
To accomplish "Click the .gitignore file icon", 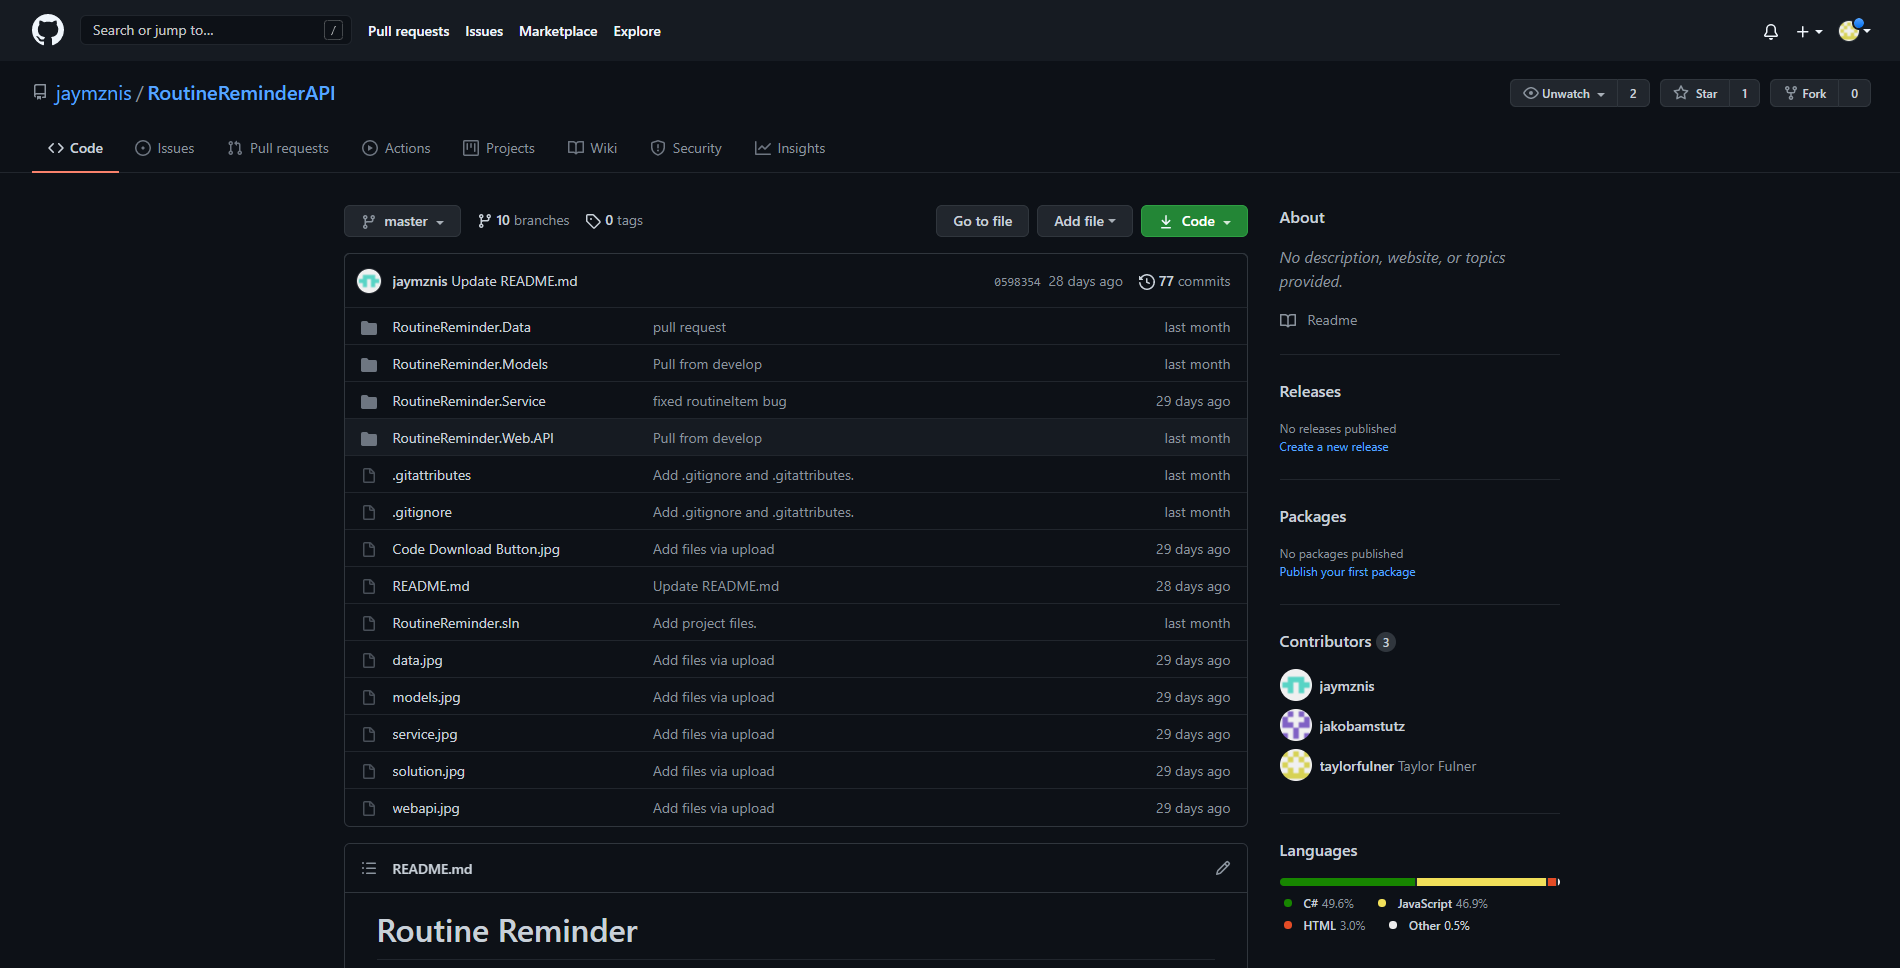I will coord(369,512).
